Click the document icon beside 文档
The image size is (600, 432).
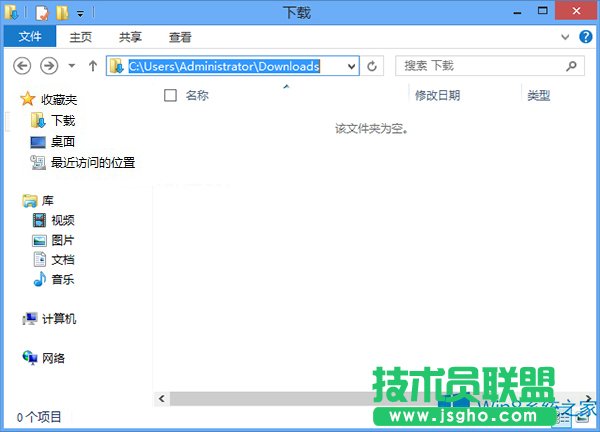40,259
